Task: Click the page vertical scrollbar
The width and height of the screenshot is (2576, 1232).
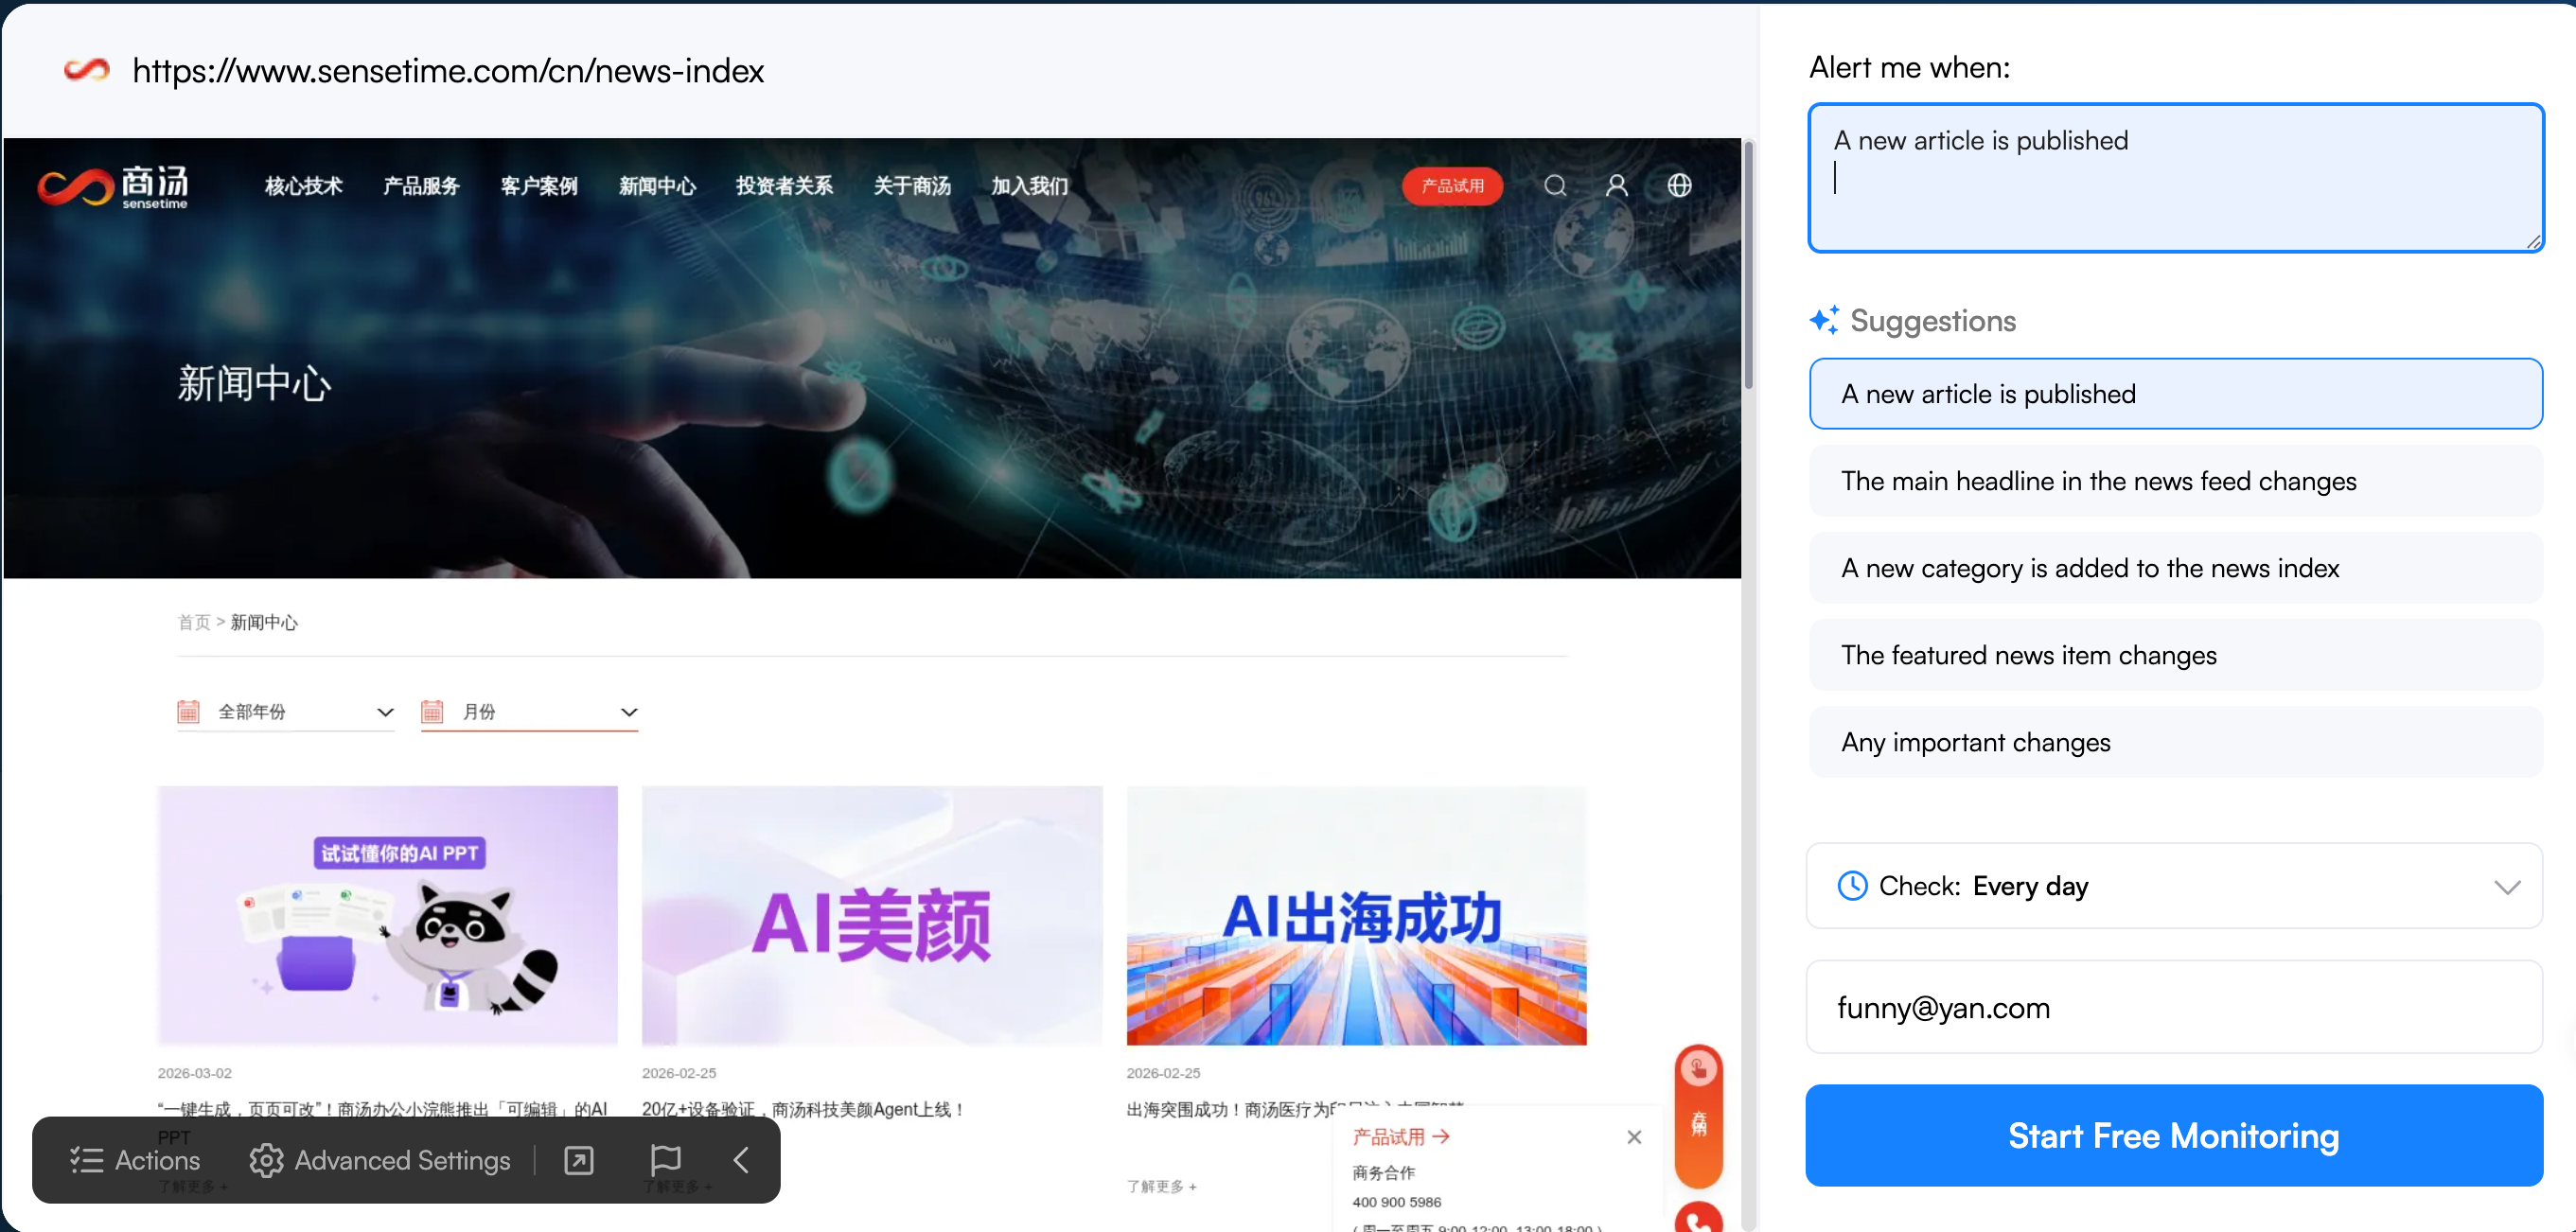Action: click(x=1748, y=265)
